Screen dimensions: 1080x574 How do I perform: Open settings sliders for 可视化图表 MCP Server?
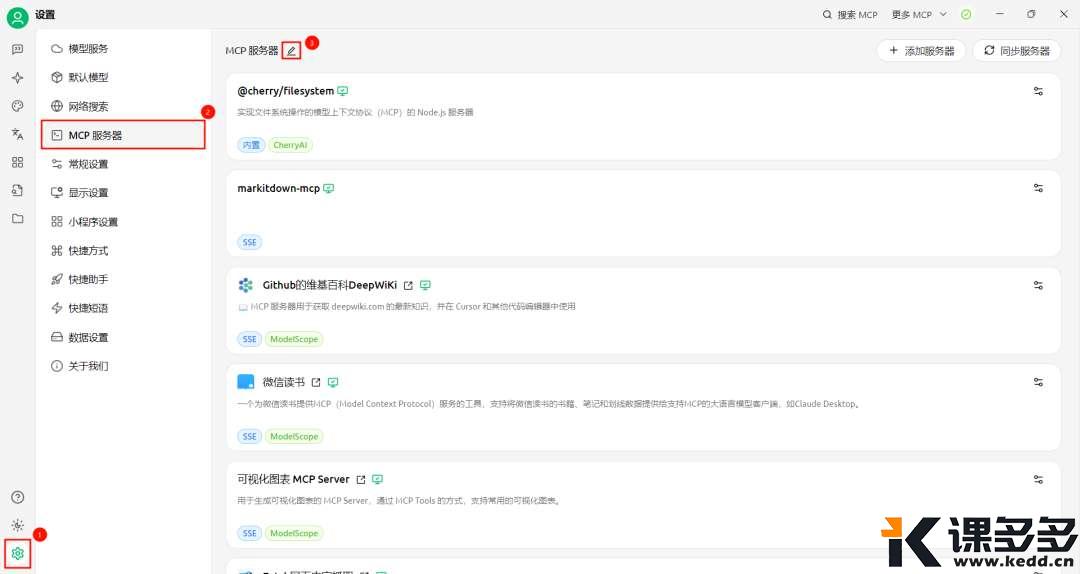pyautogui.click(x=1038, y=479)
